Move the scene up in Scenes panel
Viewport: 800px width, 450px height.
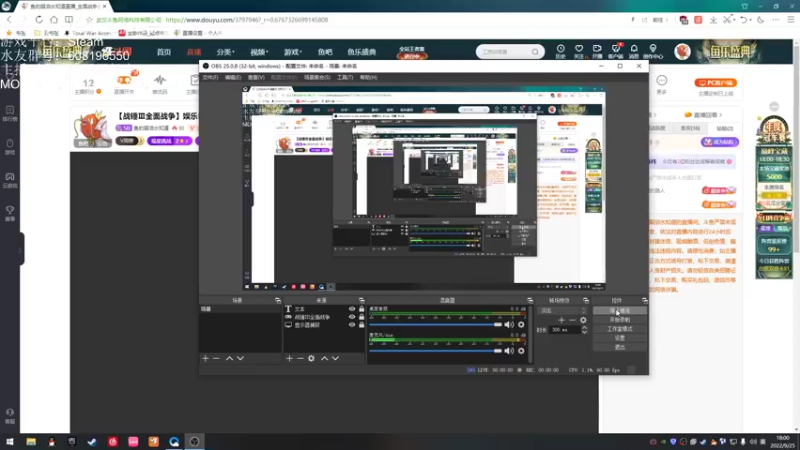[x=229, y=359]
